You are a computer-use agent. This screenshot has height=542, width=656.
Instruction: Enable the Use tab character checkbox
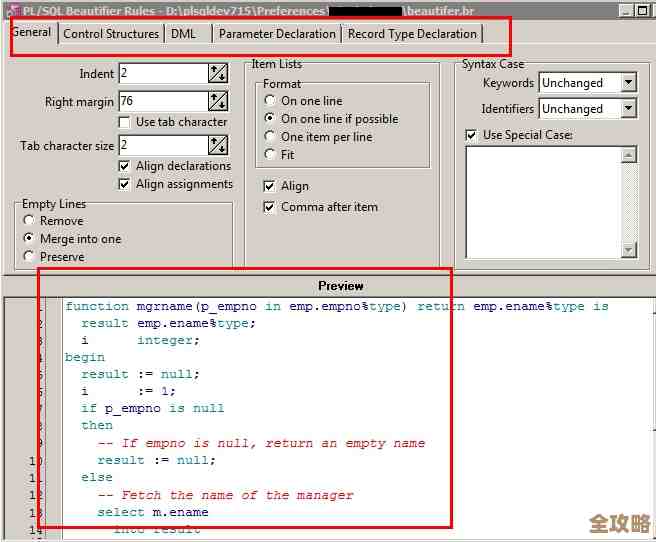[x=125, y=122]
